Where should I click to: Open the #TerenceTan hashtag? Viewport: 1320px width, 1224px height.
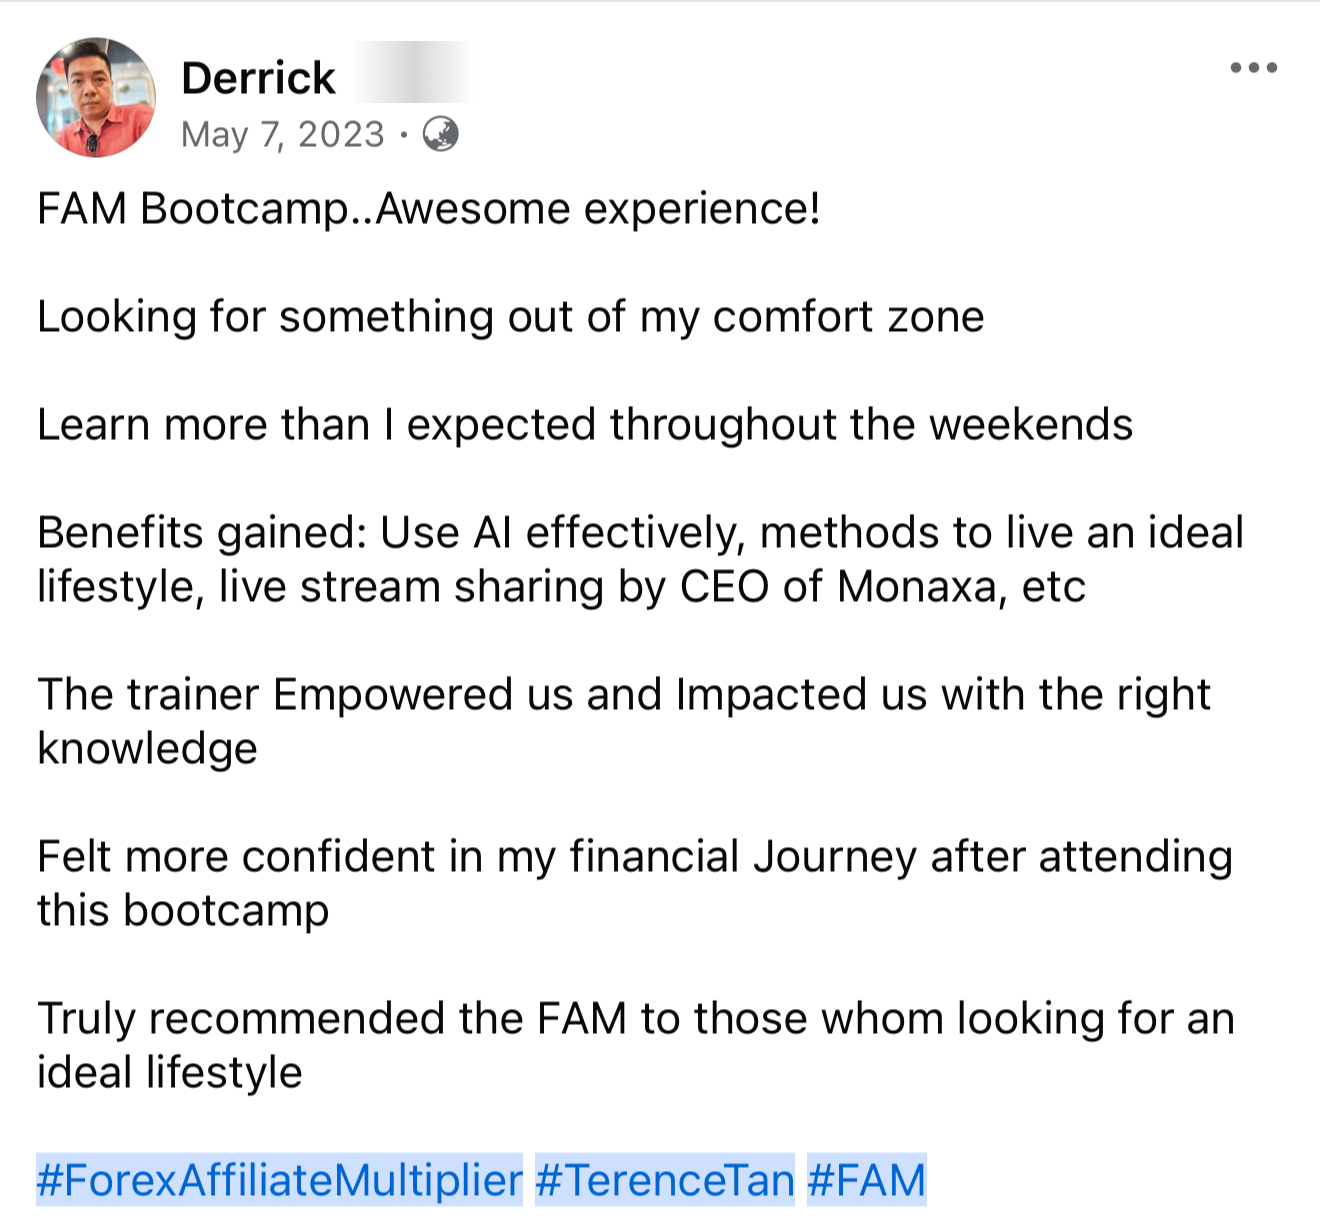pos(665,1180)
